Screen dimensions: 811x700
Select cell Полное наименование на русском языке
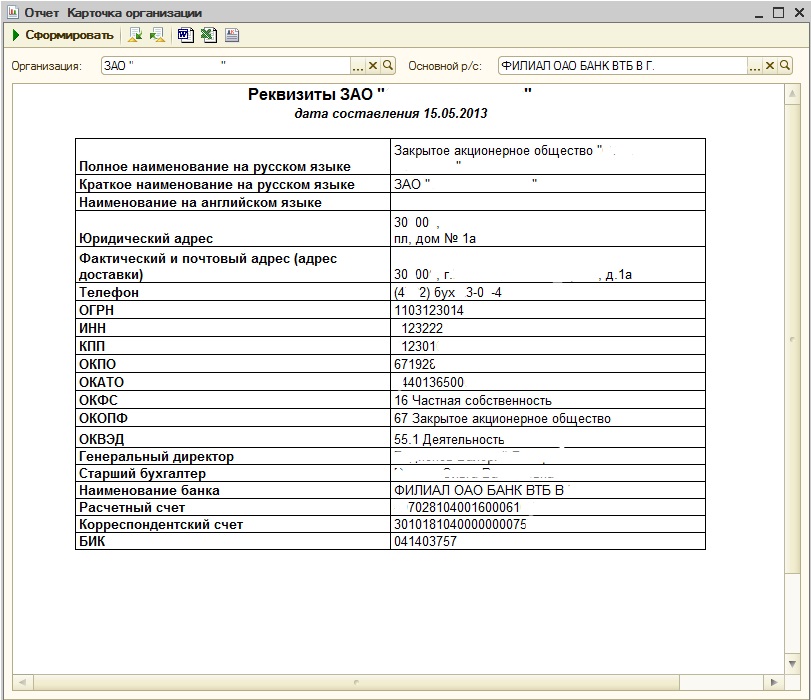pos(233,157)
